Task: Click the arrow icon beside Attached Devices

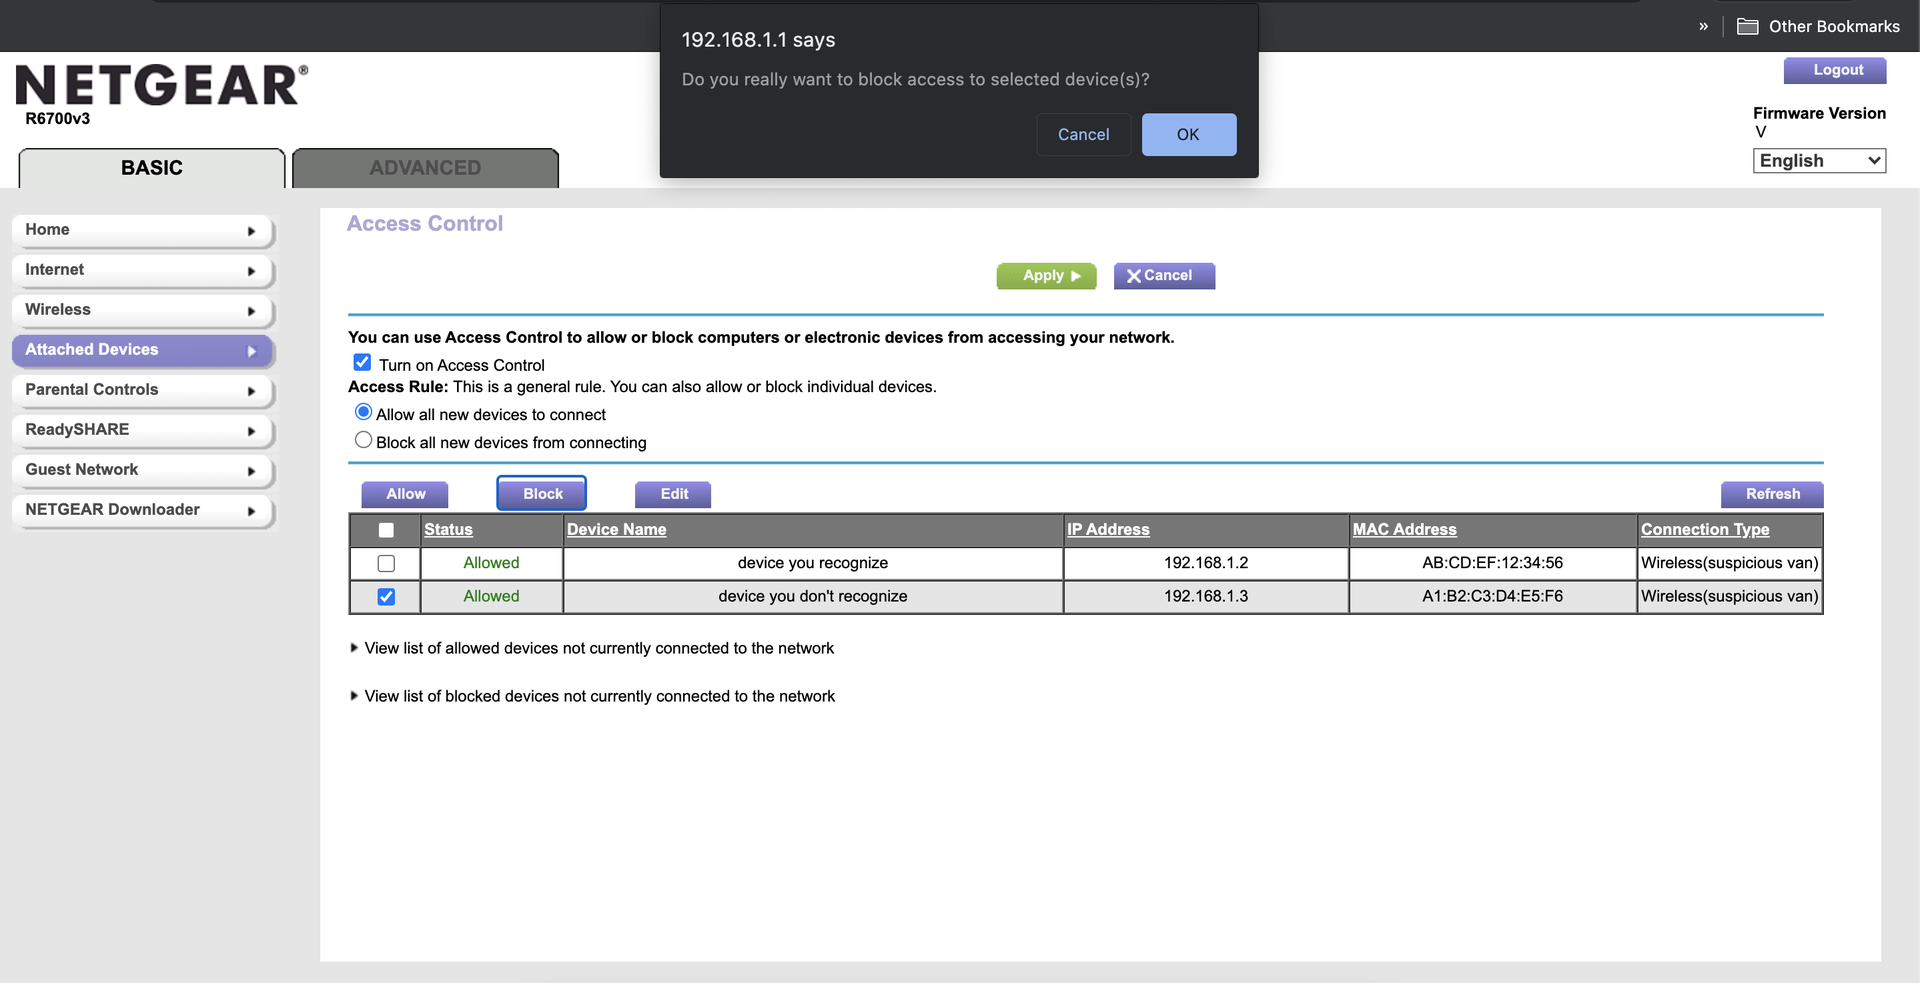Action: (x=251, y=351)
